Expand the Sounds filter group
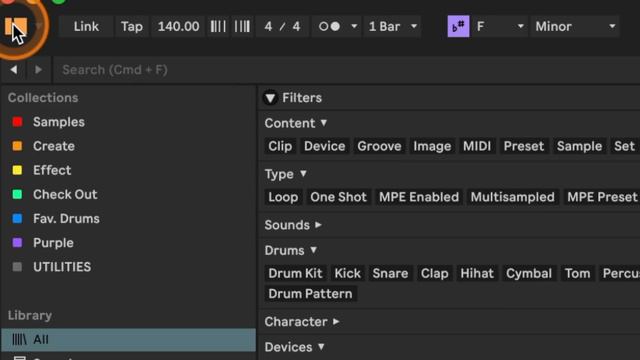This screenshot has width=640, height=360. pyautogui.click(x=318, y=225)
